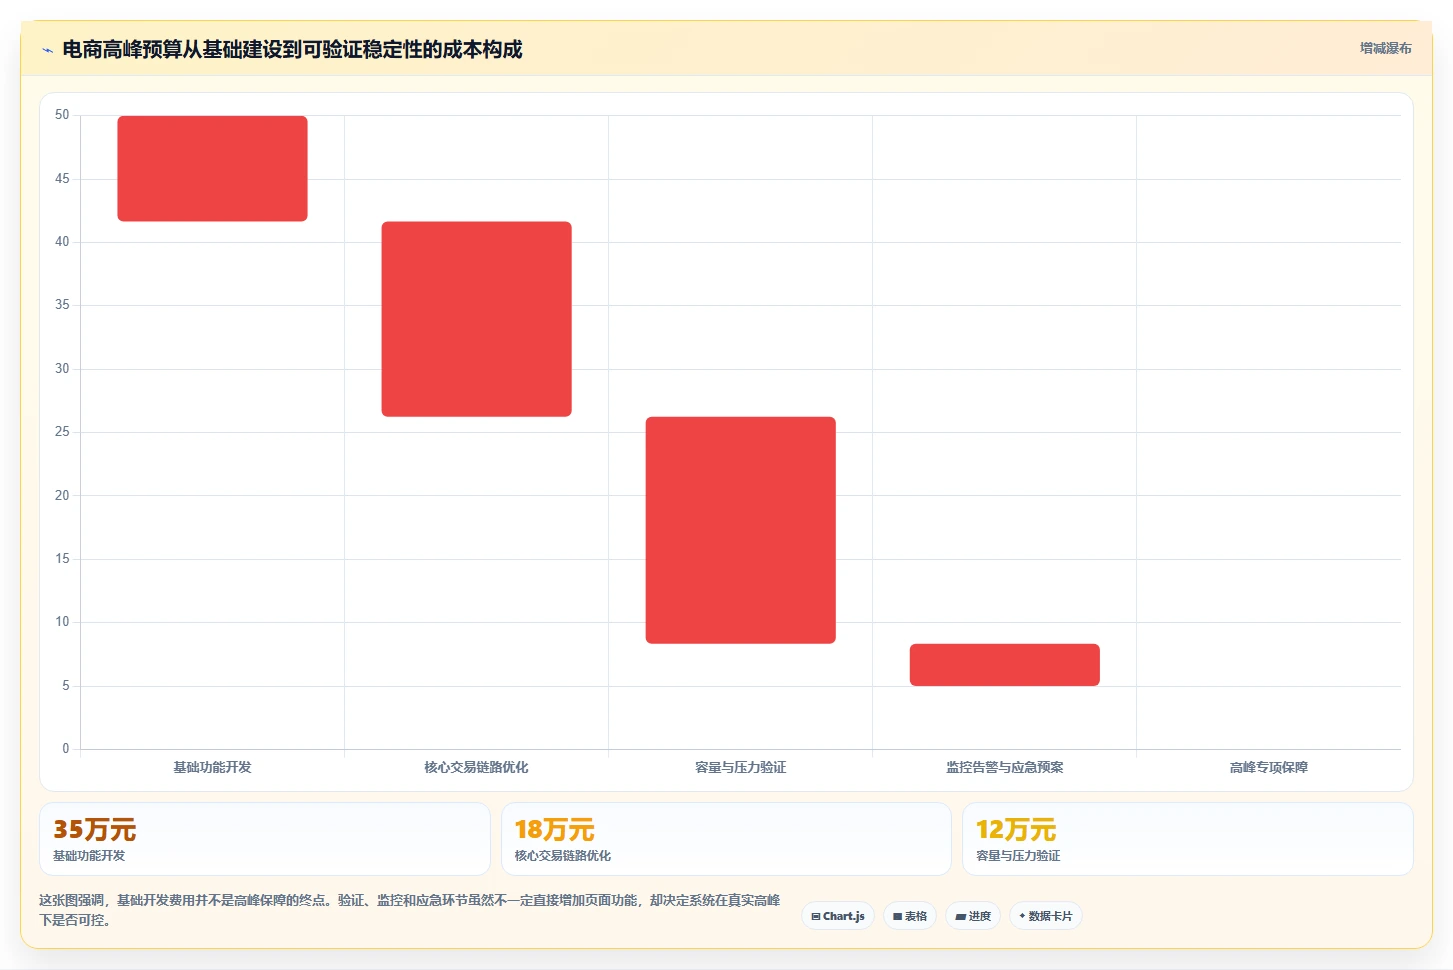Viewport: 1453px width, 970px height.
Task: Select the 表格 tag chip
Action: 910,916
